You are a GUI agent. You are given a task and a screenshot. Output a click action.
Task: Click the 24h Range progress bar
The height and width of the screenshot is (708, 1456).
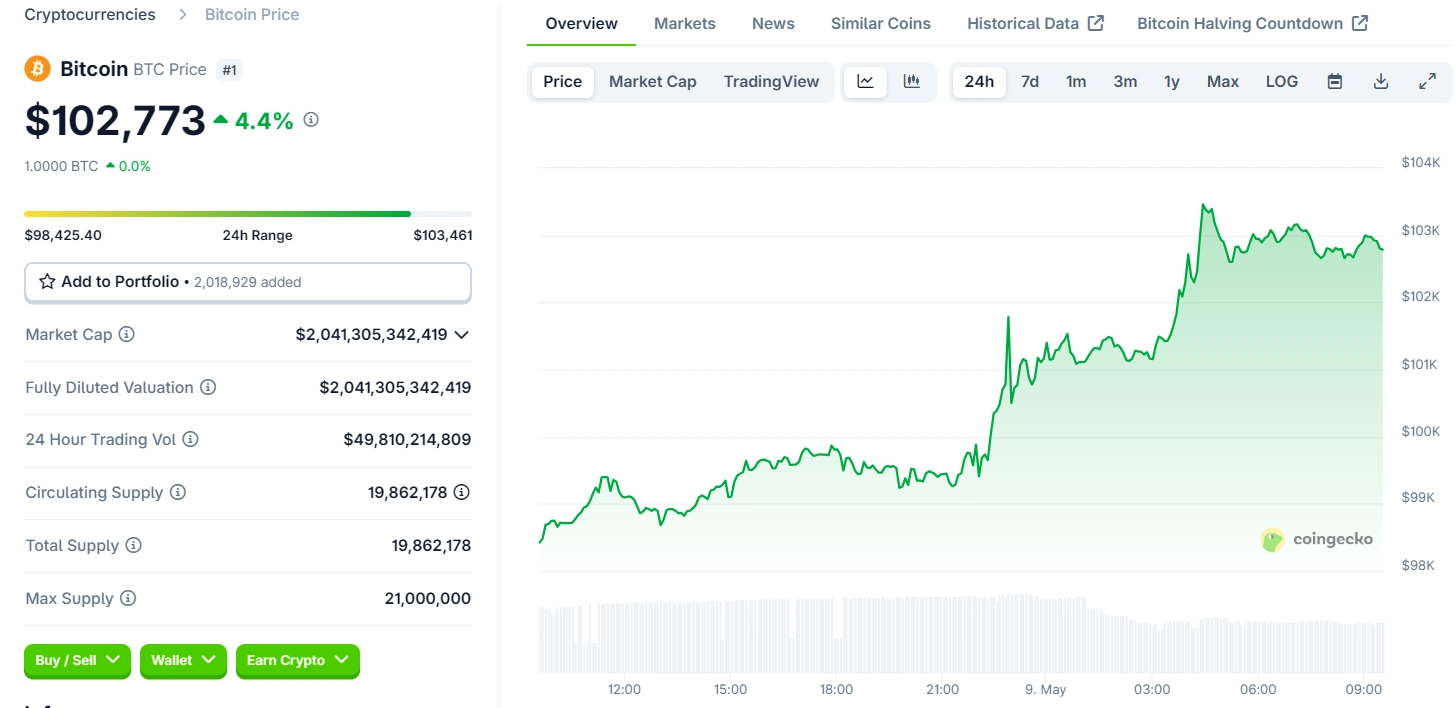248,214
